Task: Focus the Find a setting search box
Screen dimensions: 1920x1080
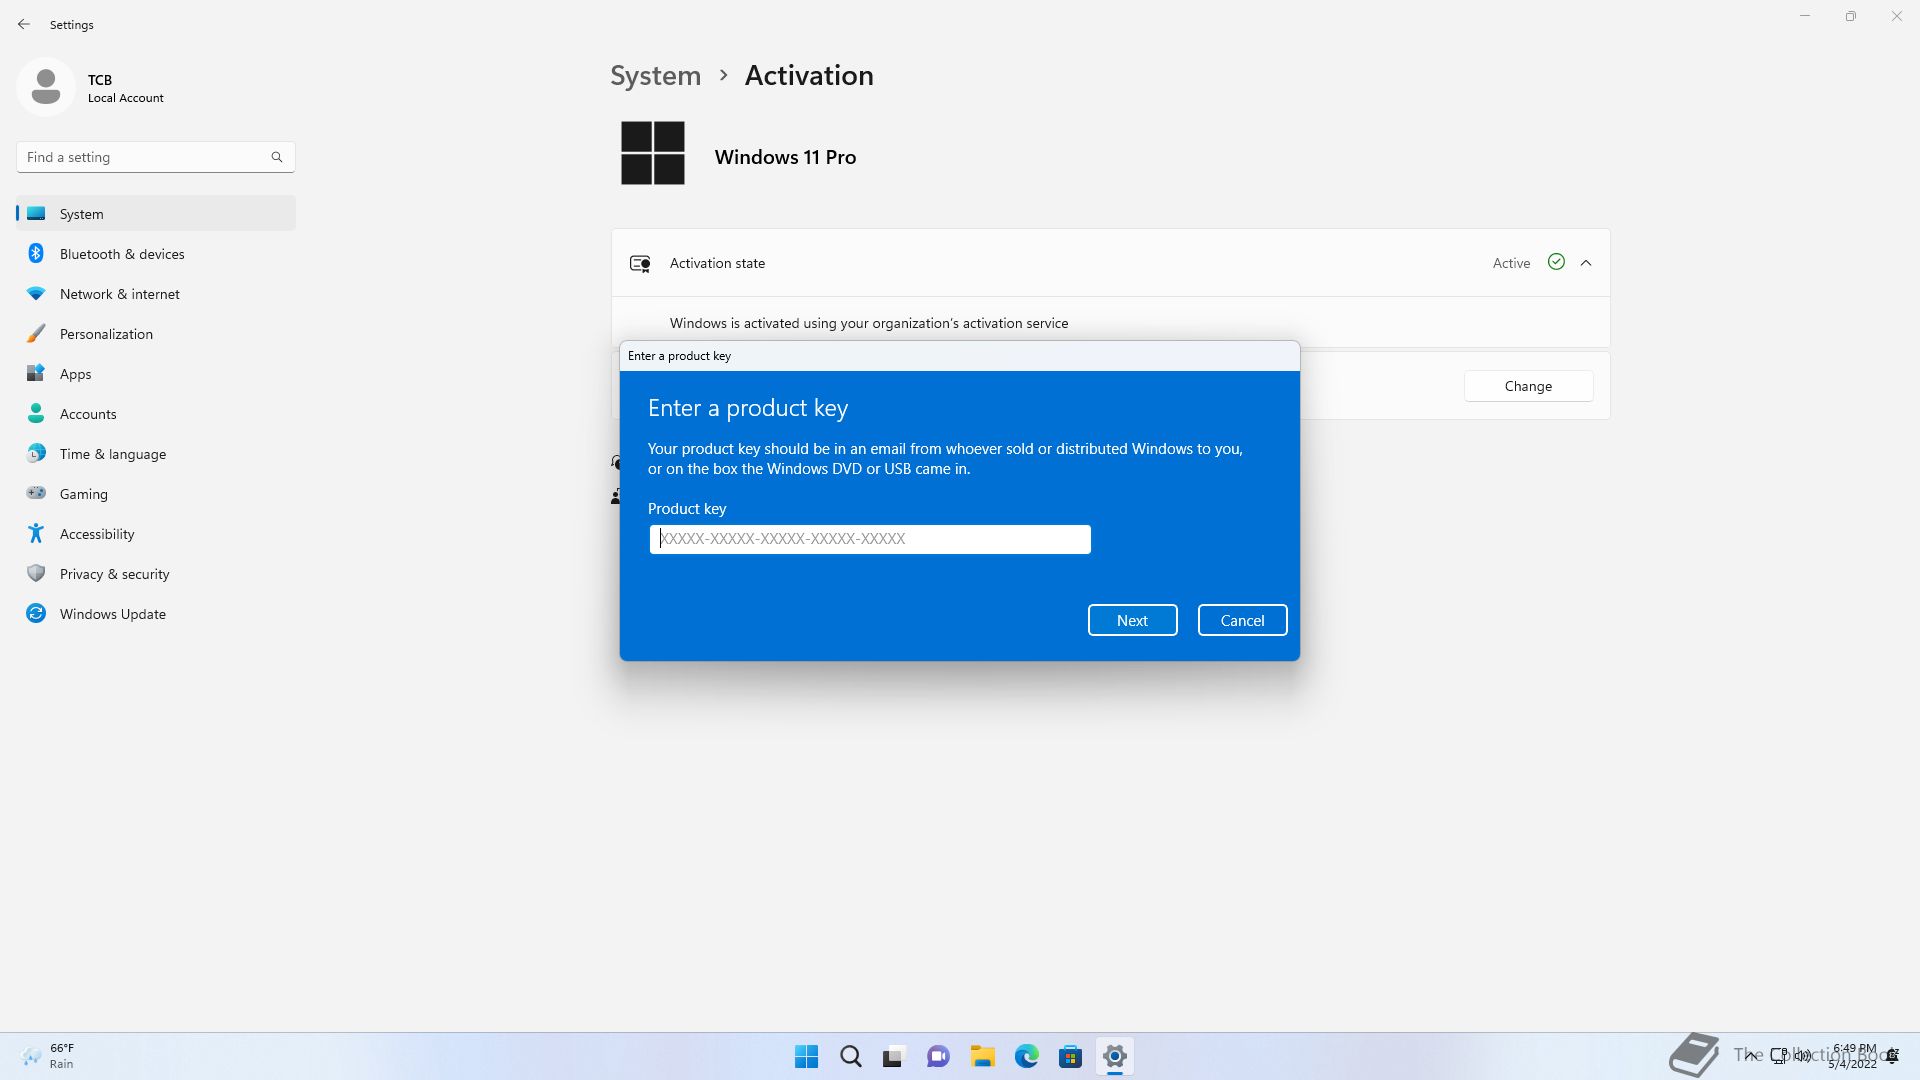Action: point(156,157)
